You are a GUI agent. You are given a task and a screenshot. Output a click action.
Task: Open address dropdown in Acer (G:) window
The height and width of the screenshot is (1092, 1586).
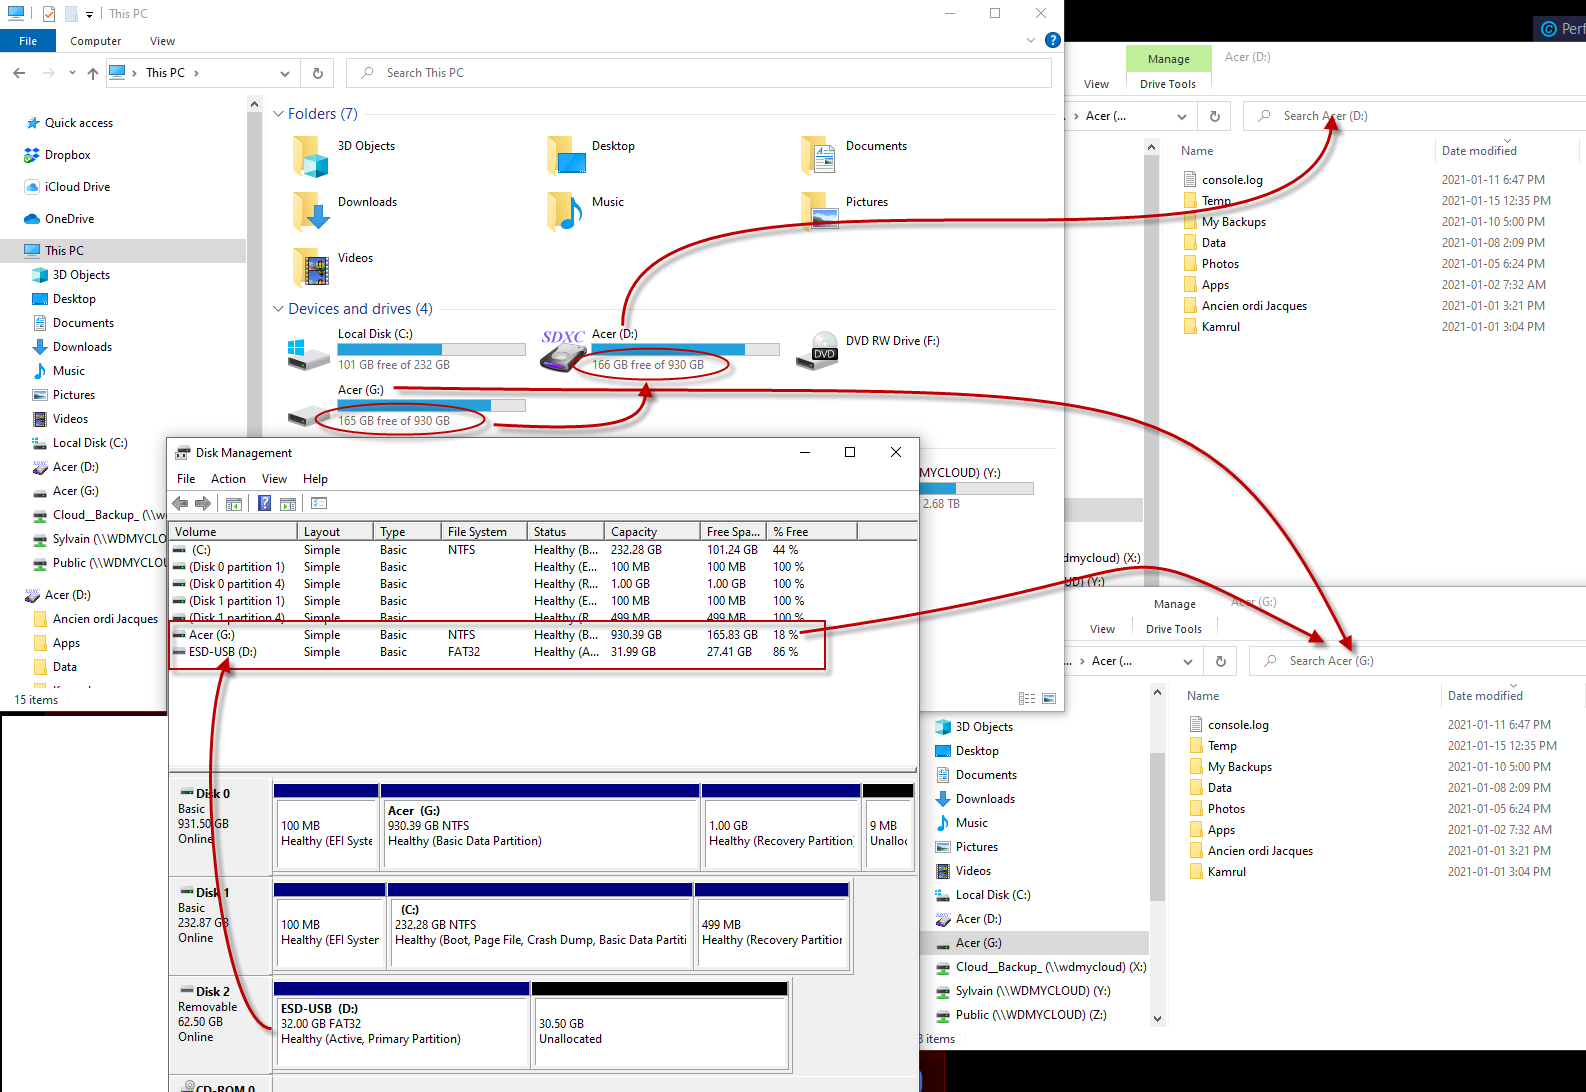point(1188,661)
